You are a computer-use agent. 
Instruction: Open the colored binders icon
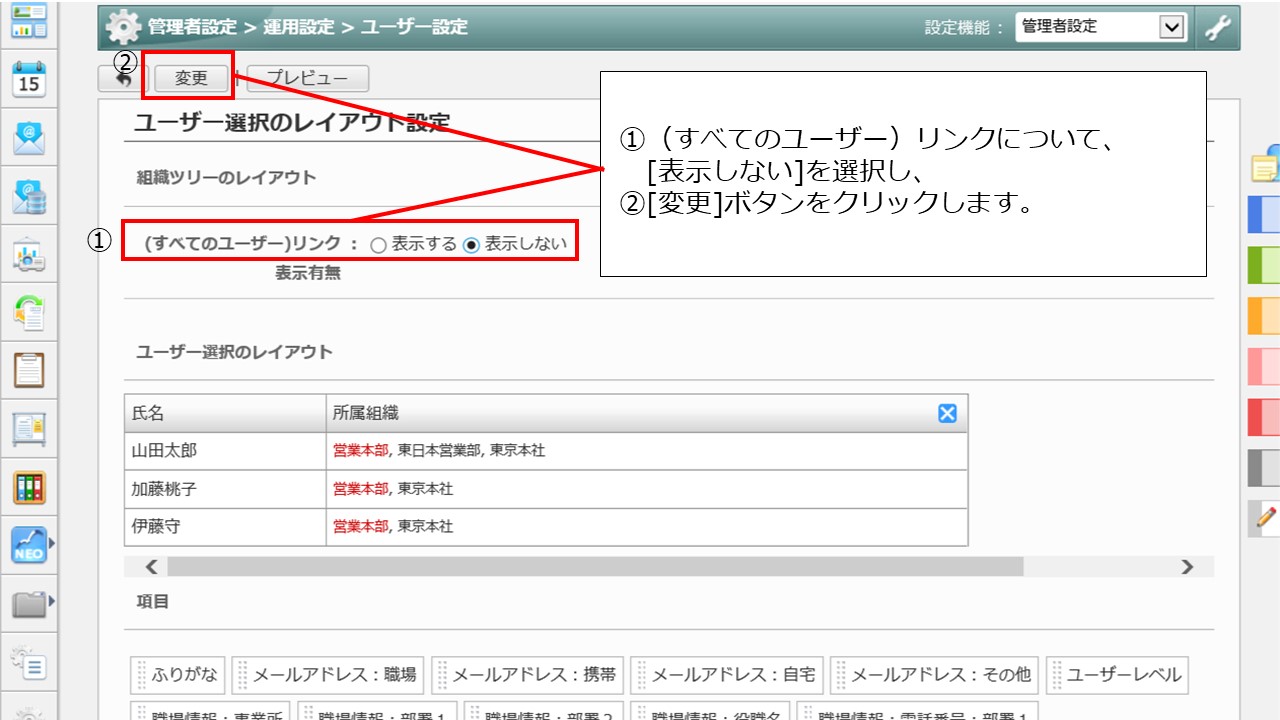[x=29, y=487]
